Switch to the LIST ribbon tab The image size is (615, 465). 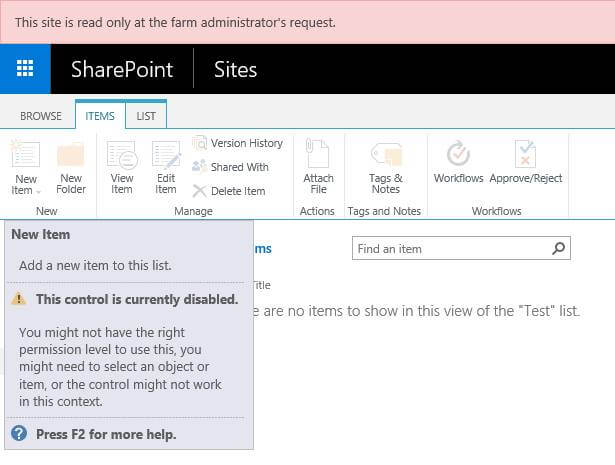pos(146,116)
